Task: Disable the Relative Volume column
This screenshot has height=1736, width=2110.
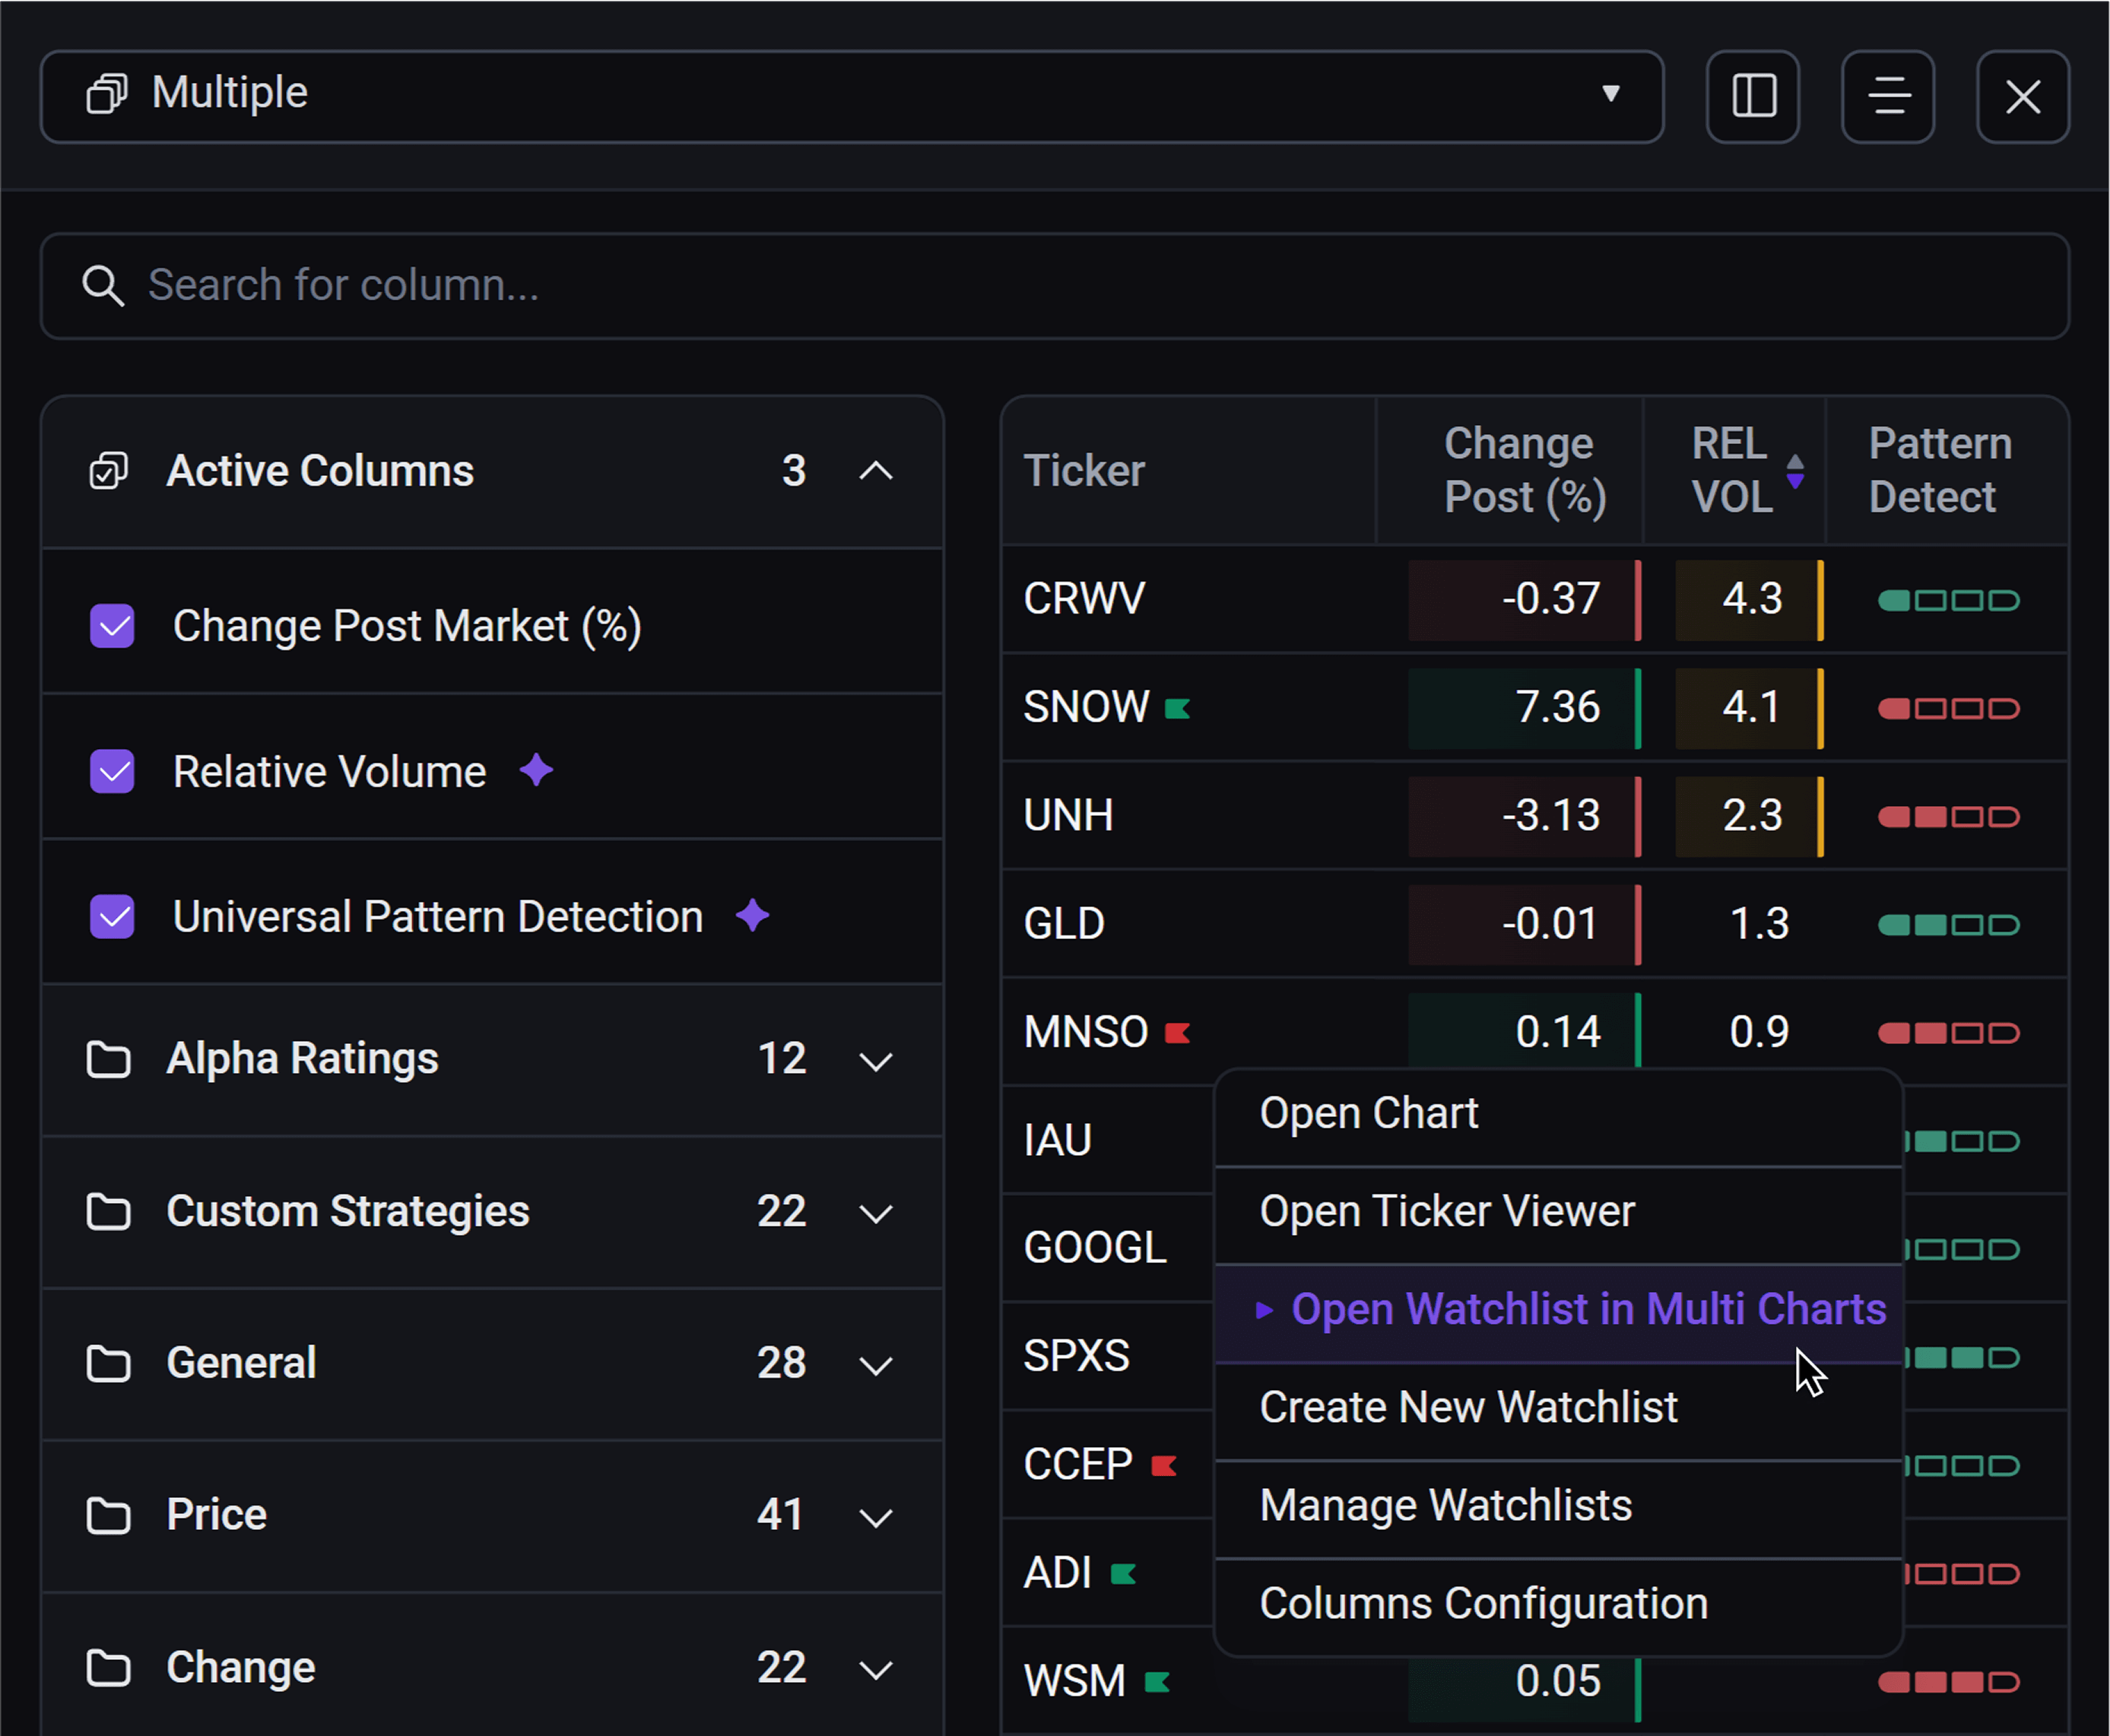Action: (112, 770)
